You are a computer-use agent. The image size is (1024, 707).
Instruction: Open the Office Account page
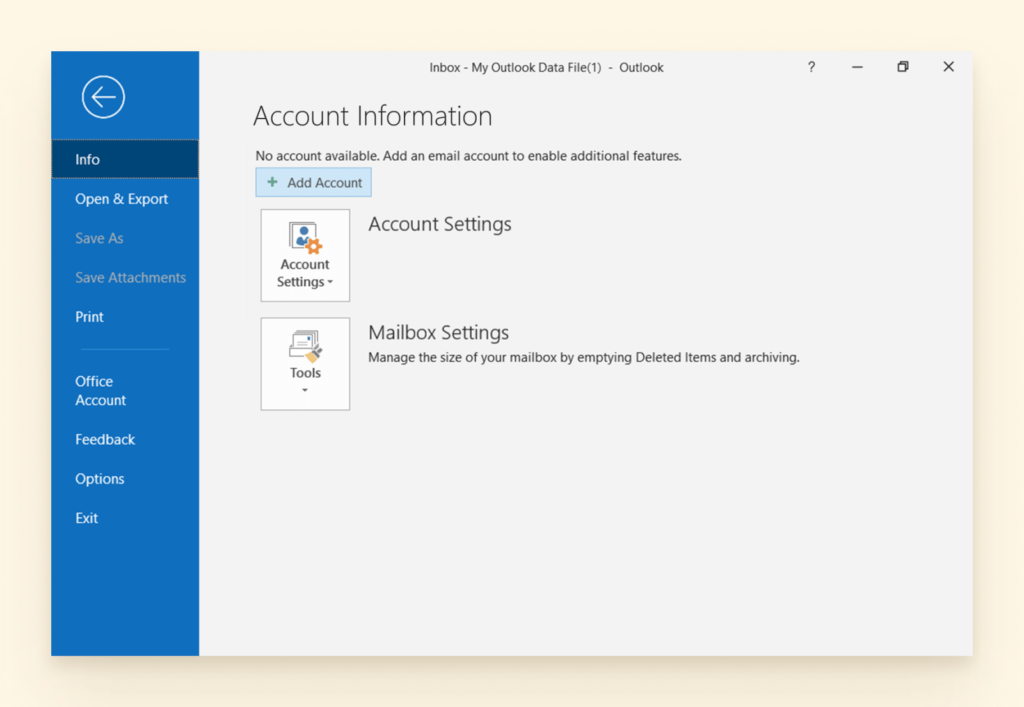coord(100,390)
